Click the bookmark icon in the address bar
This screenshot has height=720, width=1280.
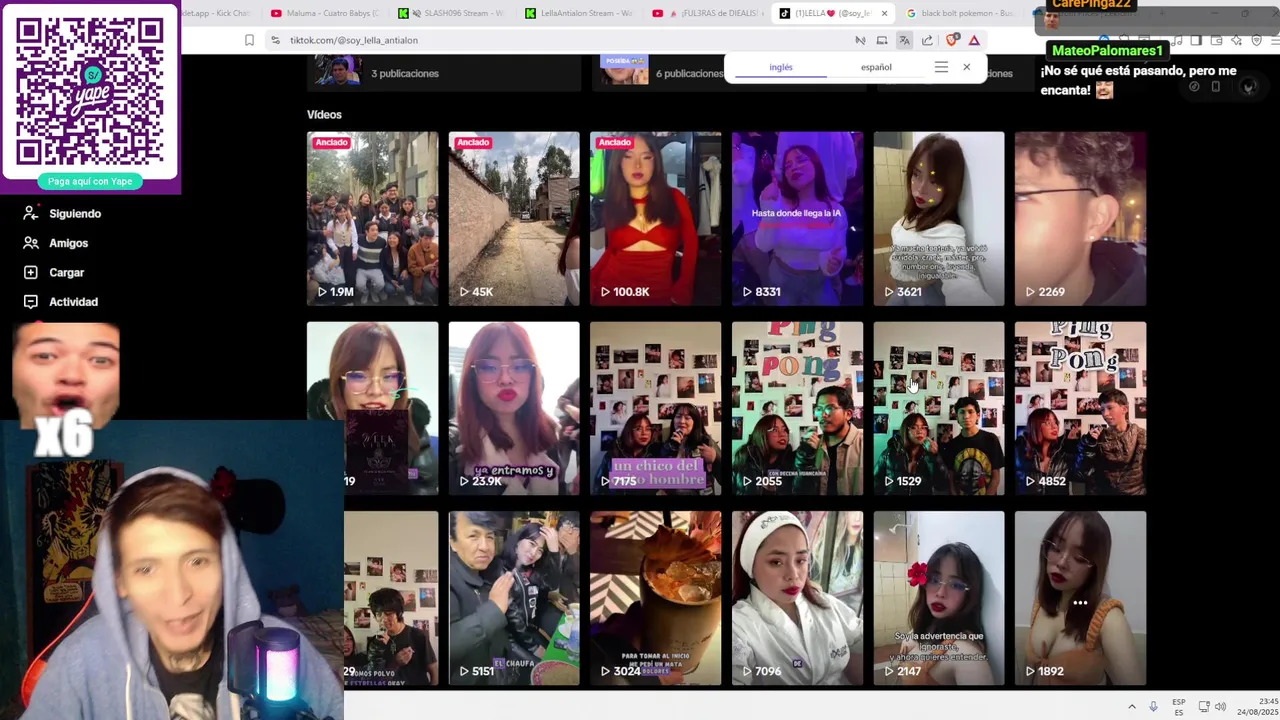(x=249, y=40)
